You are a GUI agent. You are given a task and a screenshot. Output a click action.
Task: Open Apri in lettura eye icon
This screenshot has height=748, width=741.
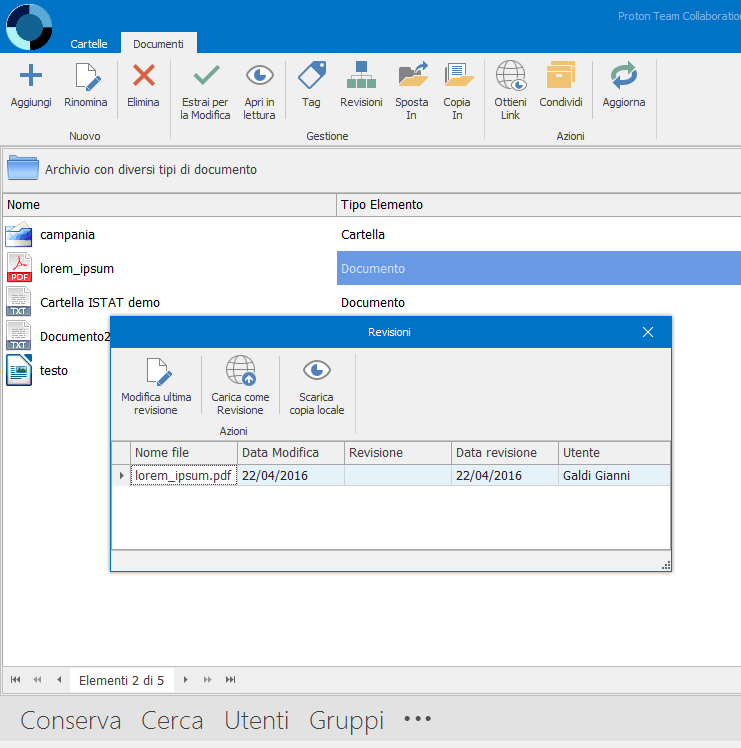click(x=260, y=75)
